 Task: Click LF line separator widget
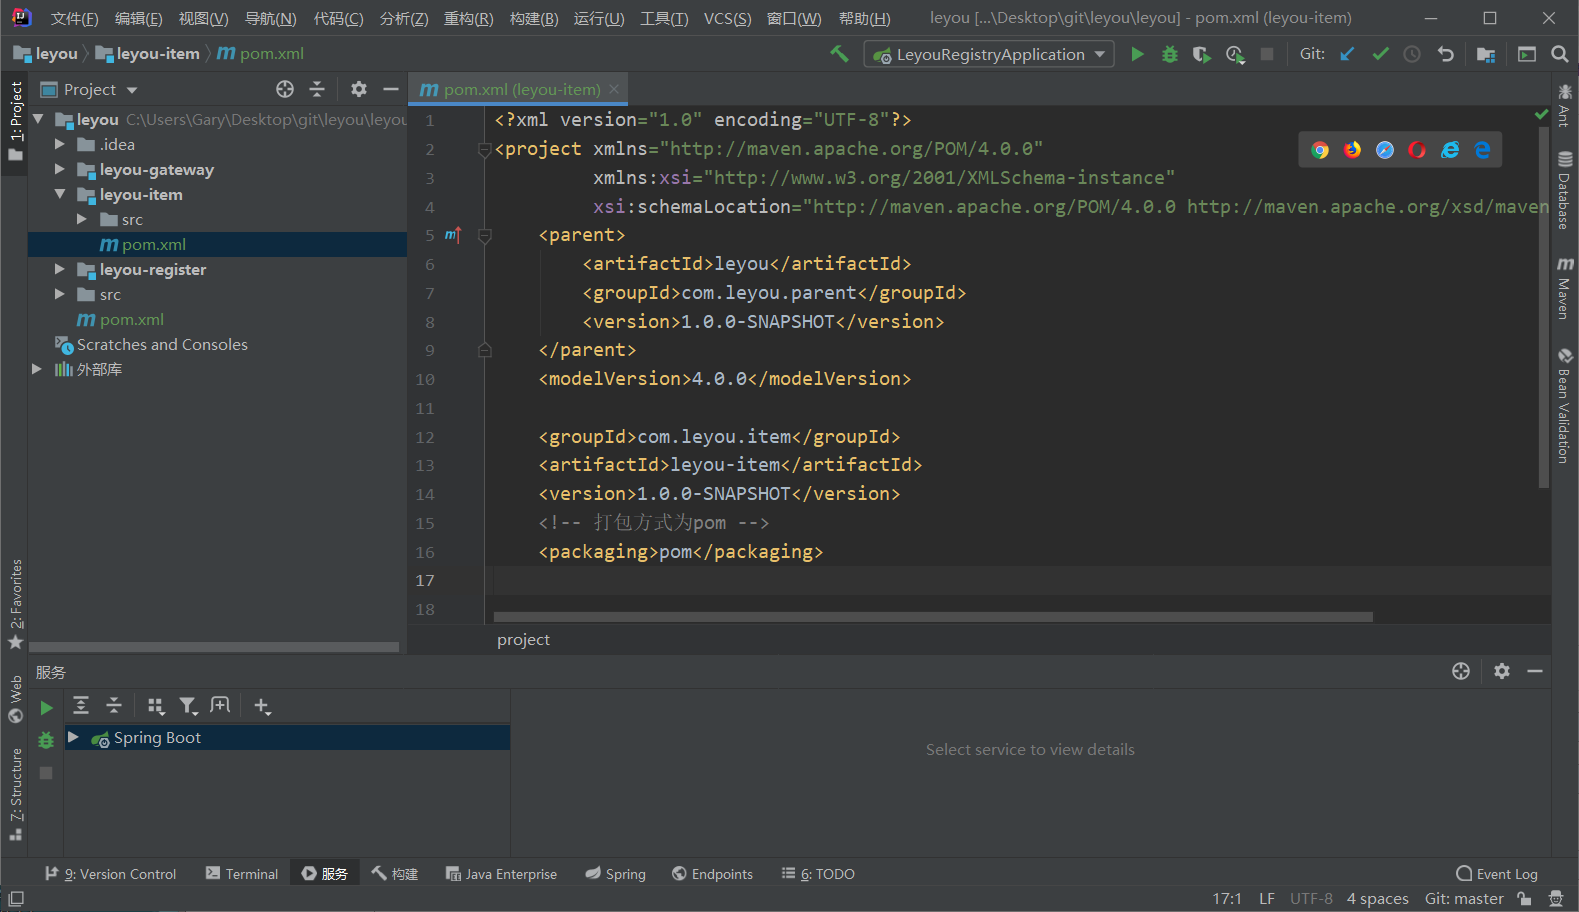coord(1267,898)
